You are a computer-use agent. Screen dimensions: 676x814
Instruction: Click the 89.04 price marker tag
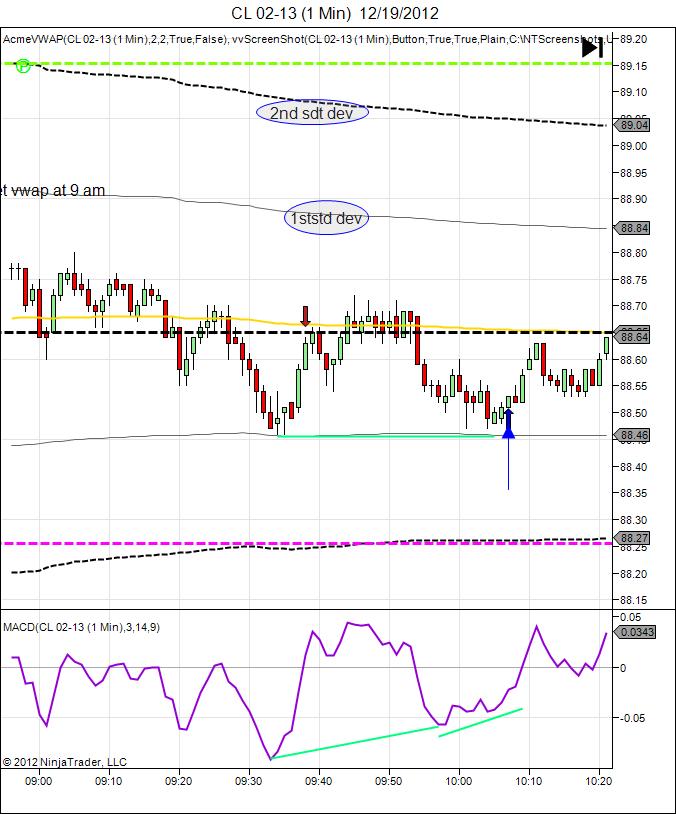coord(632,125)
